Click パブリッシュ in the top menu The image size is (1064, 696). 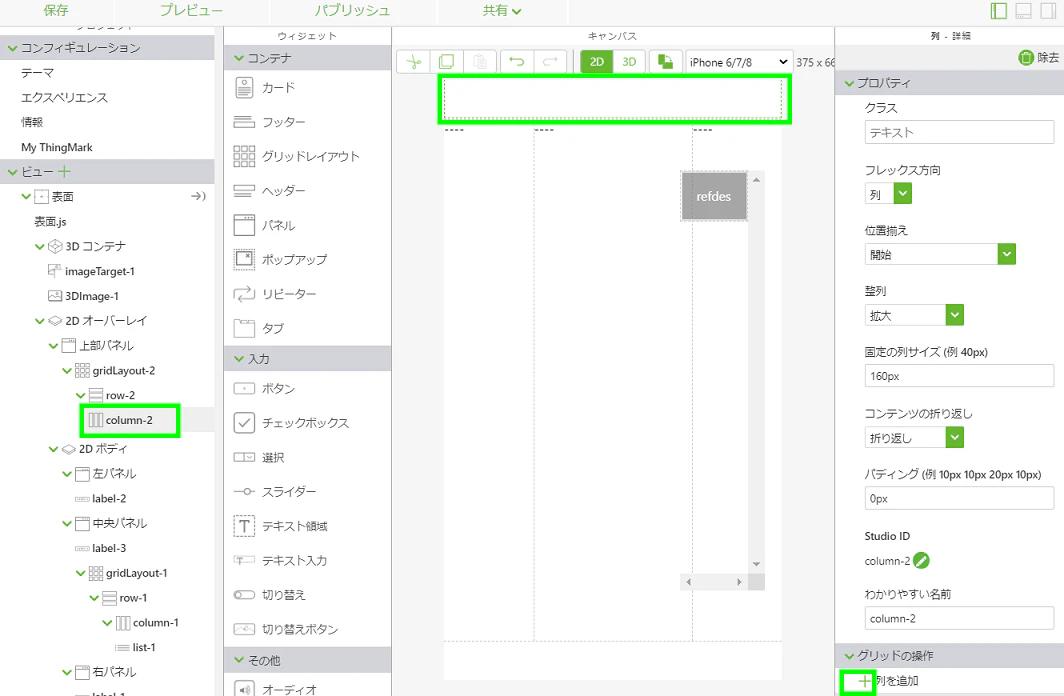pyautogui.click(x=352, y=10)
